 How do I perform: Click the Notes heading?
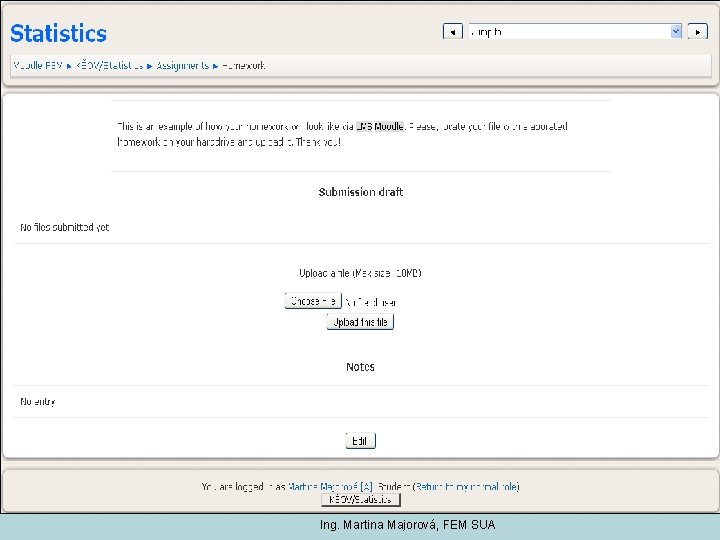(360, 367)
